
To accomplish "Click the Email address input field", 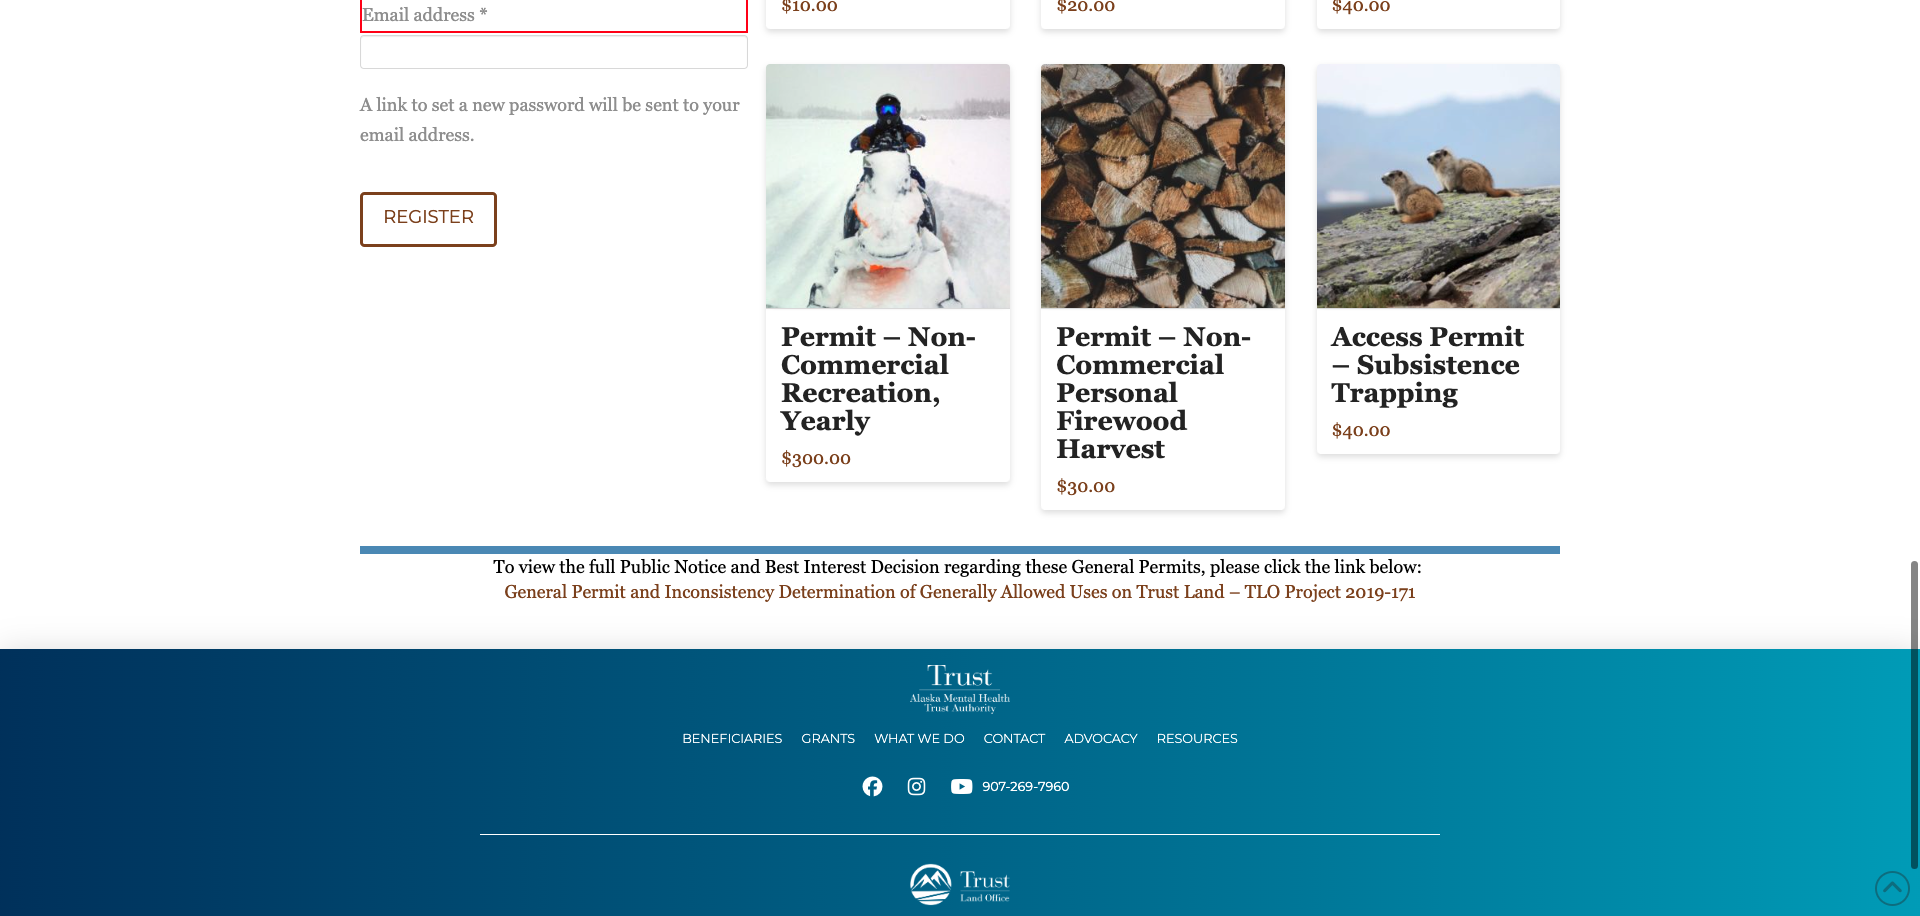I will pyautogui.click(x=553, y=15).
